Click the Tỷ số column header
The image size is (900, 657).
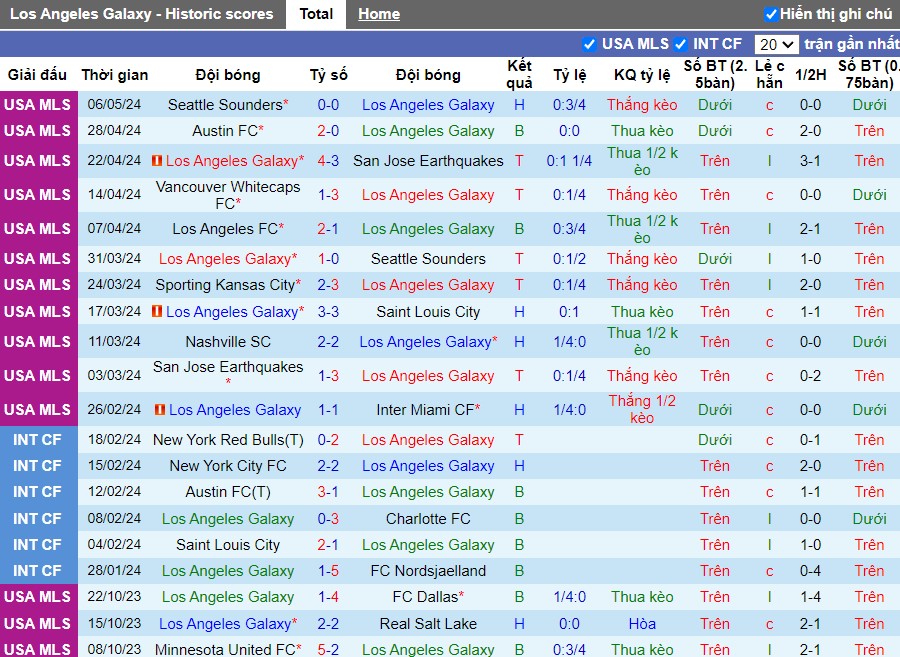(329, 75)
